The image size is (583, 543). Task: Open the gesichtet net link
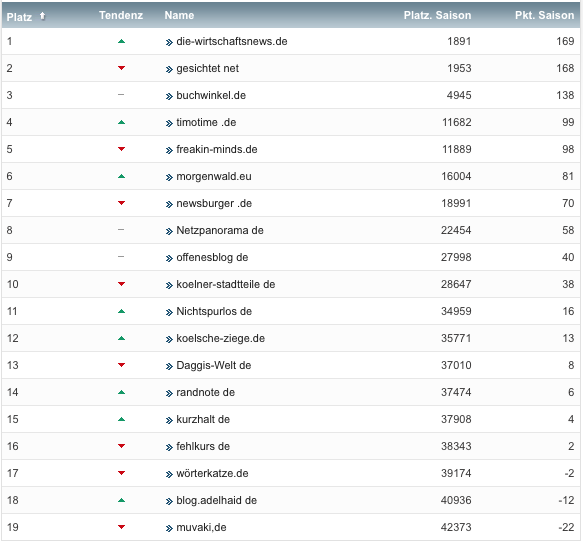pyautogui.click(x=207, y=68)
